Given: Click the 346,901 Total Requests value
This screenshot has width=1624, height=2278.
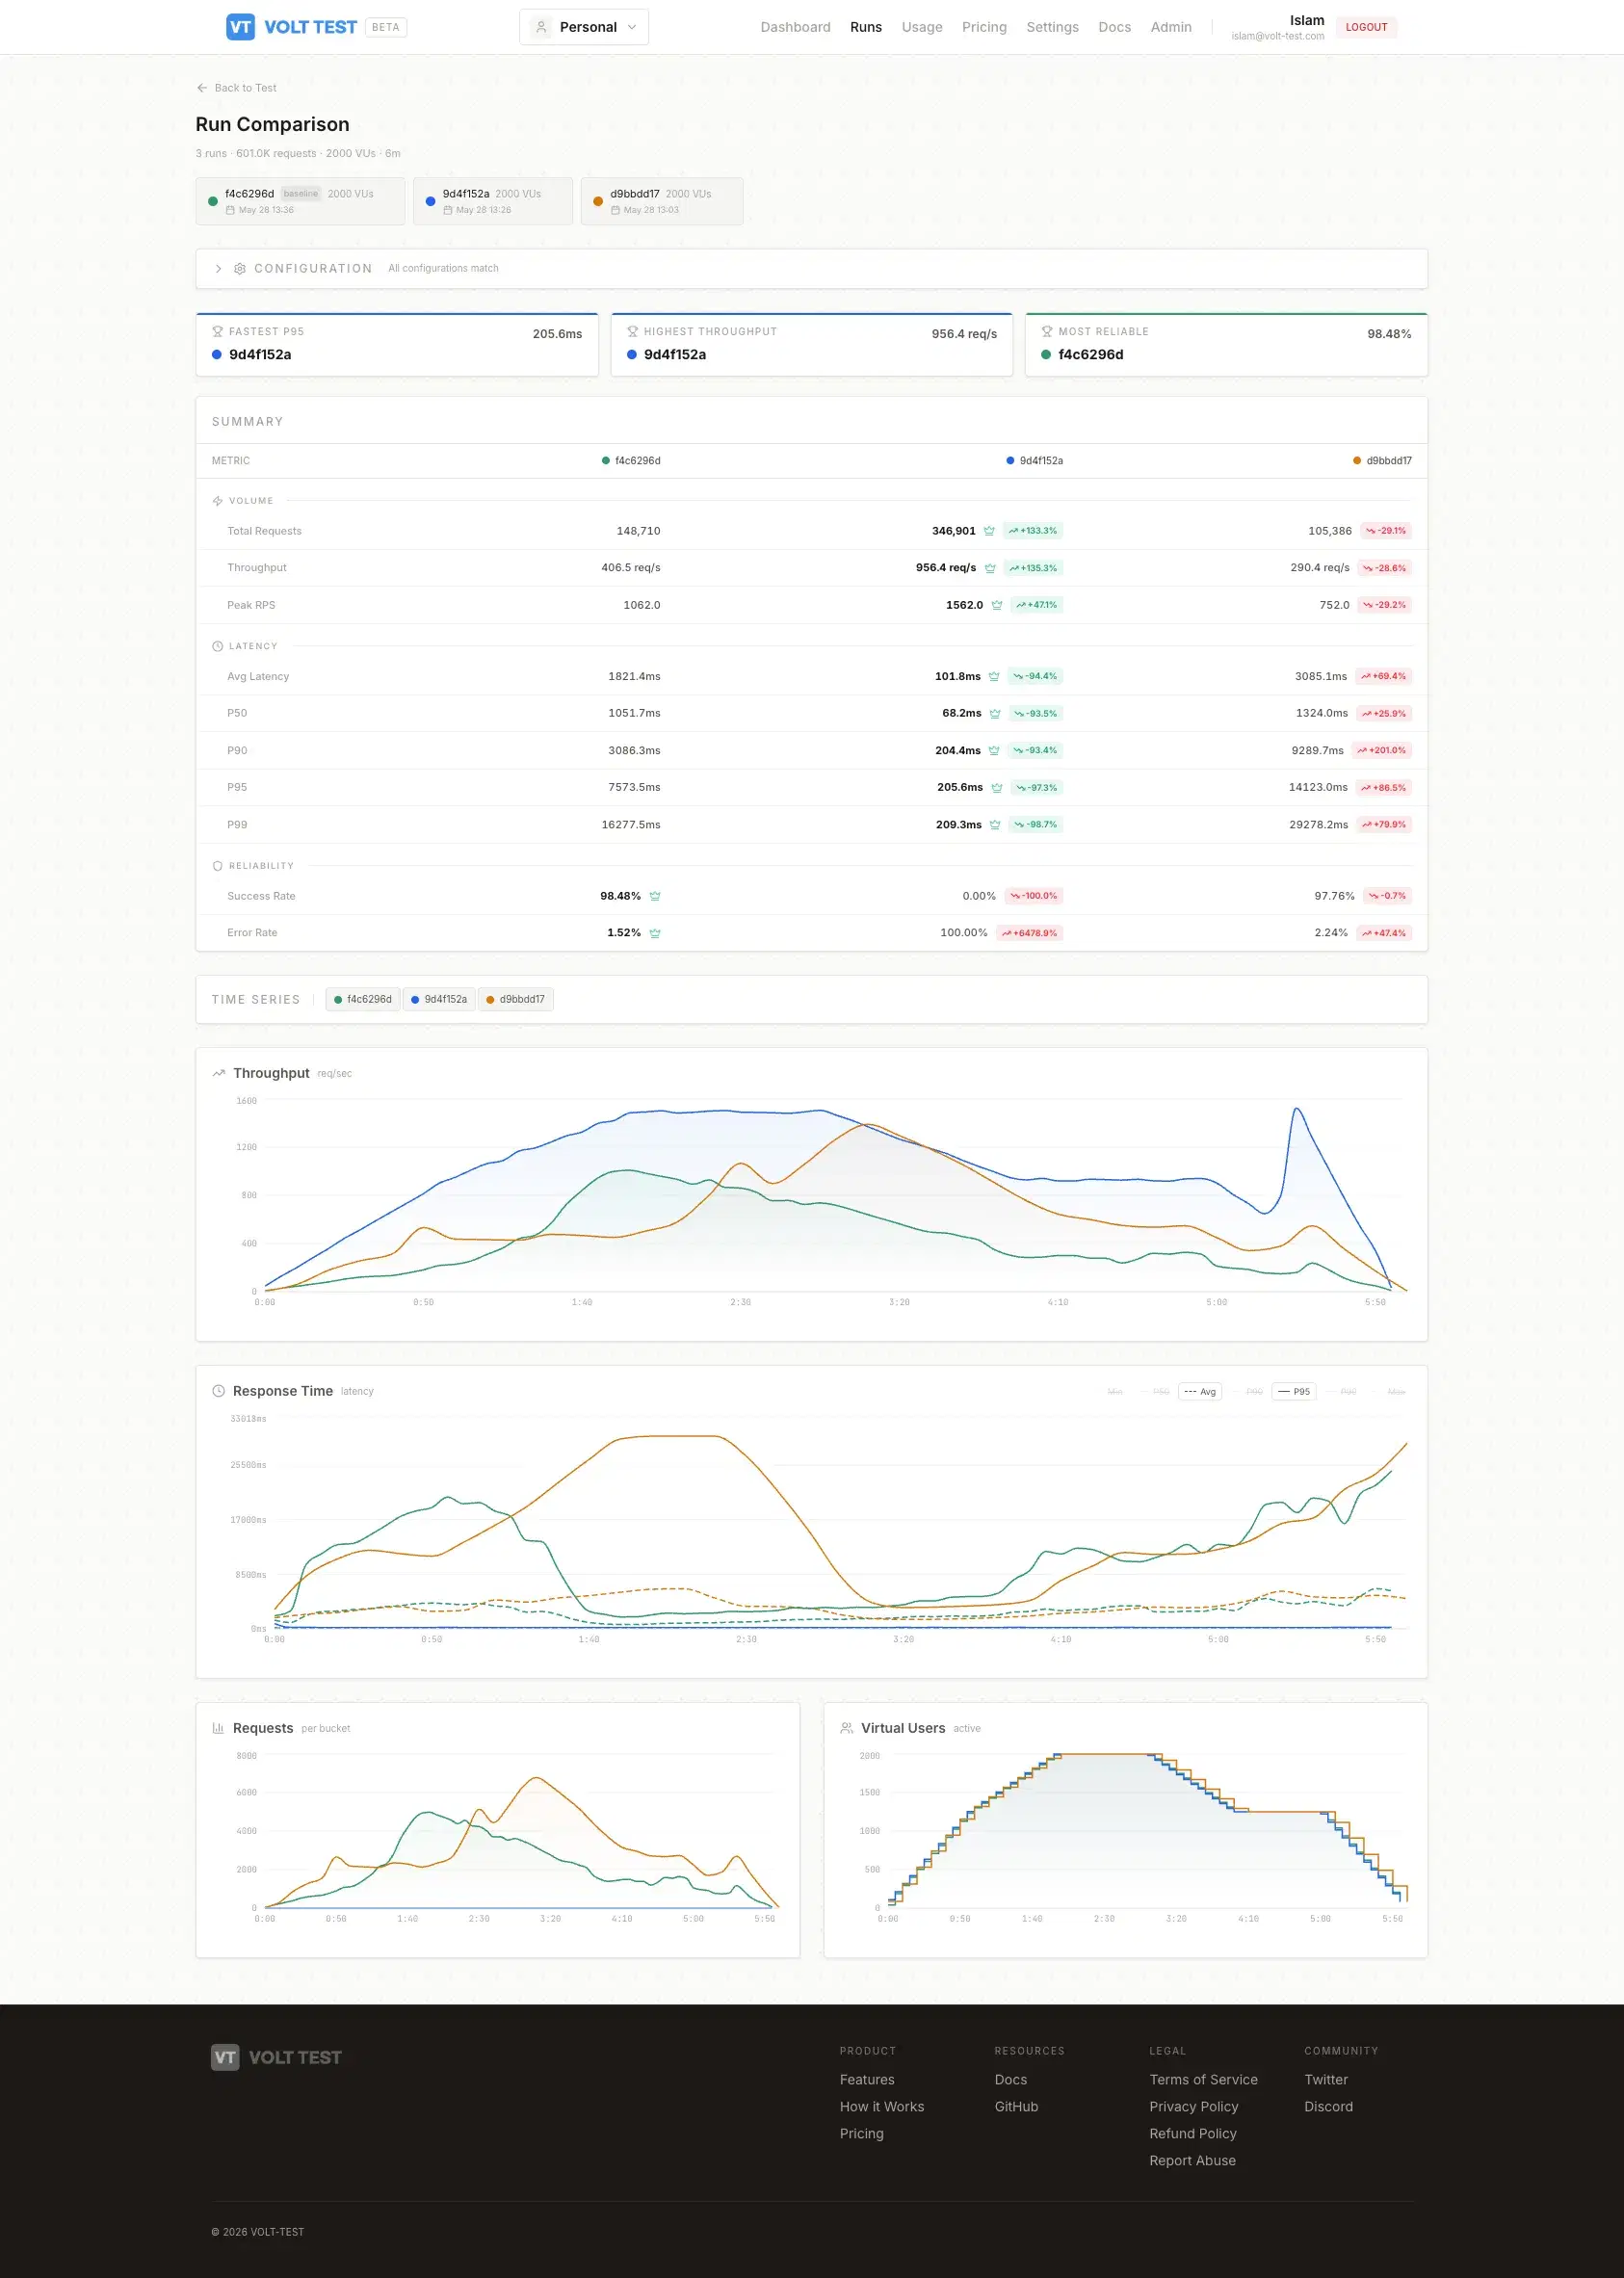Looking at the screenshot, I should (x=953, y=531).
